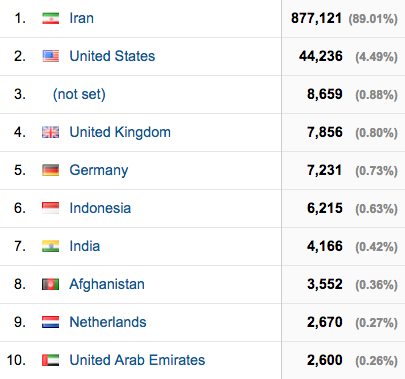Open the United Kingdom country link
The image size is (405, 379).
tap(120, 133)
